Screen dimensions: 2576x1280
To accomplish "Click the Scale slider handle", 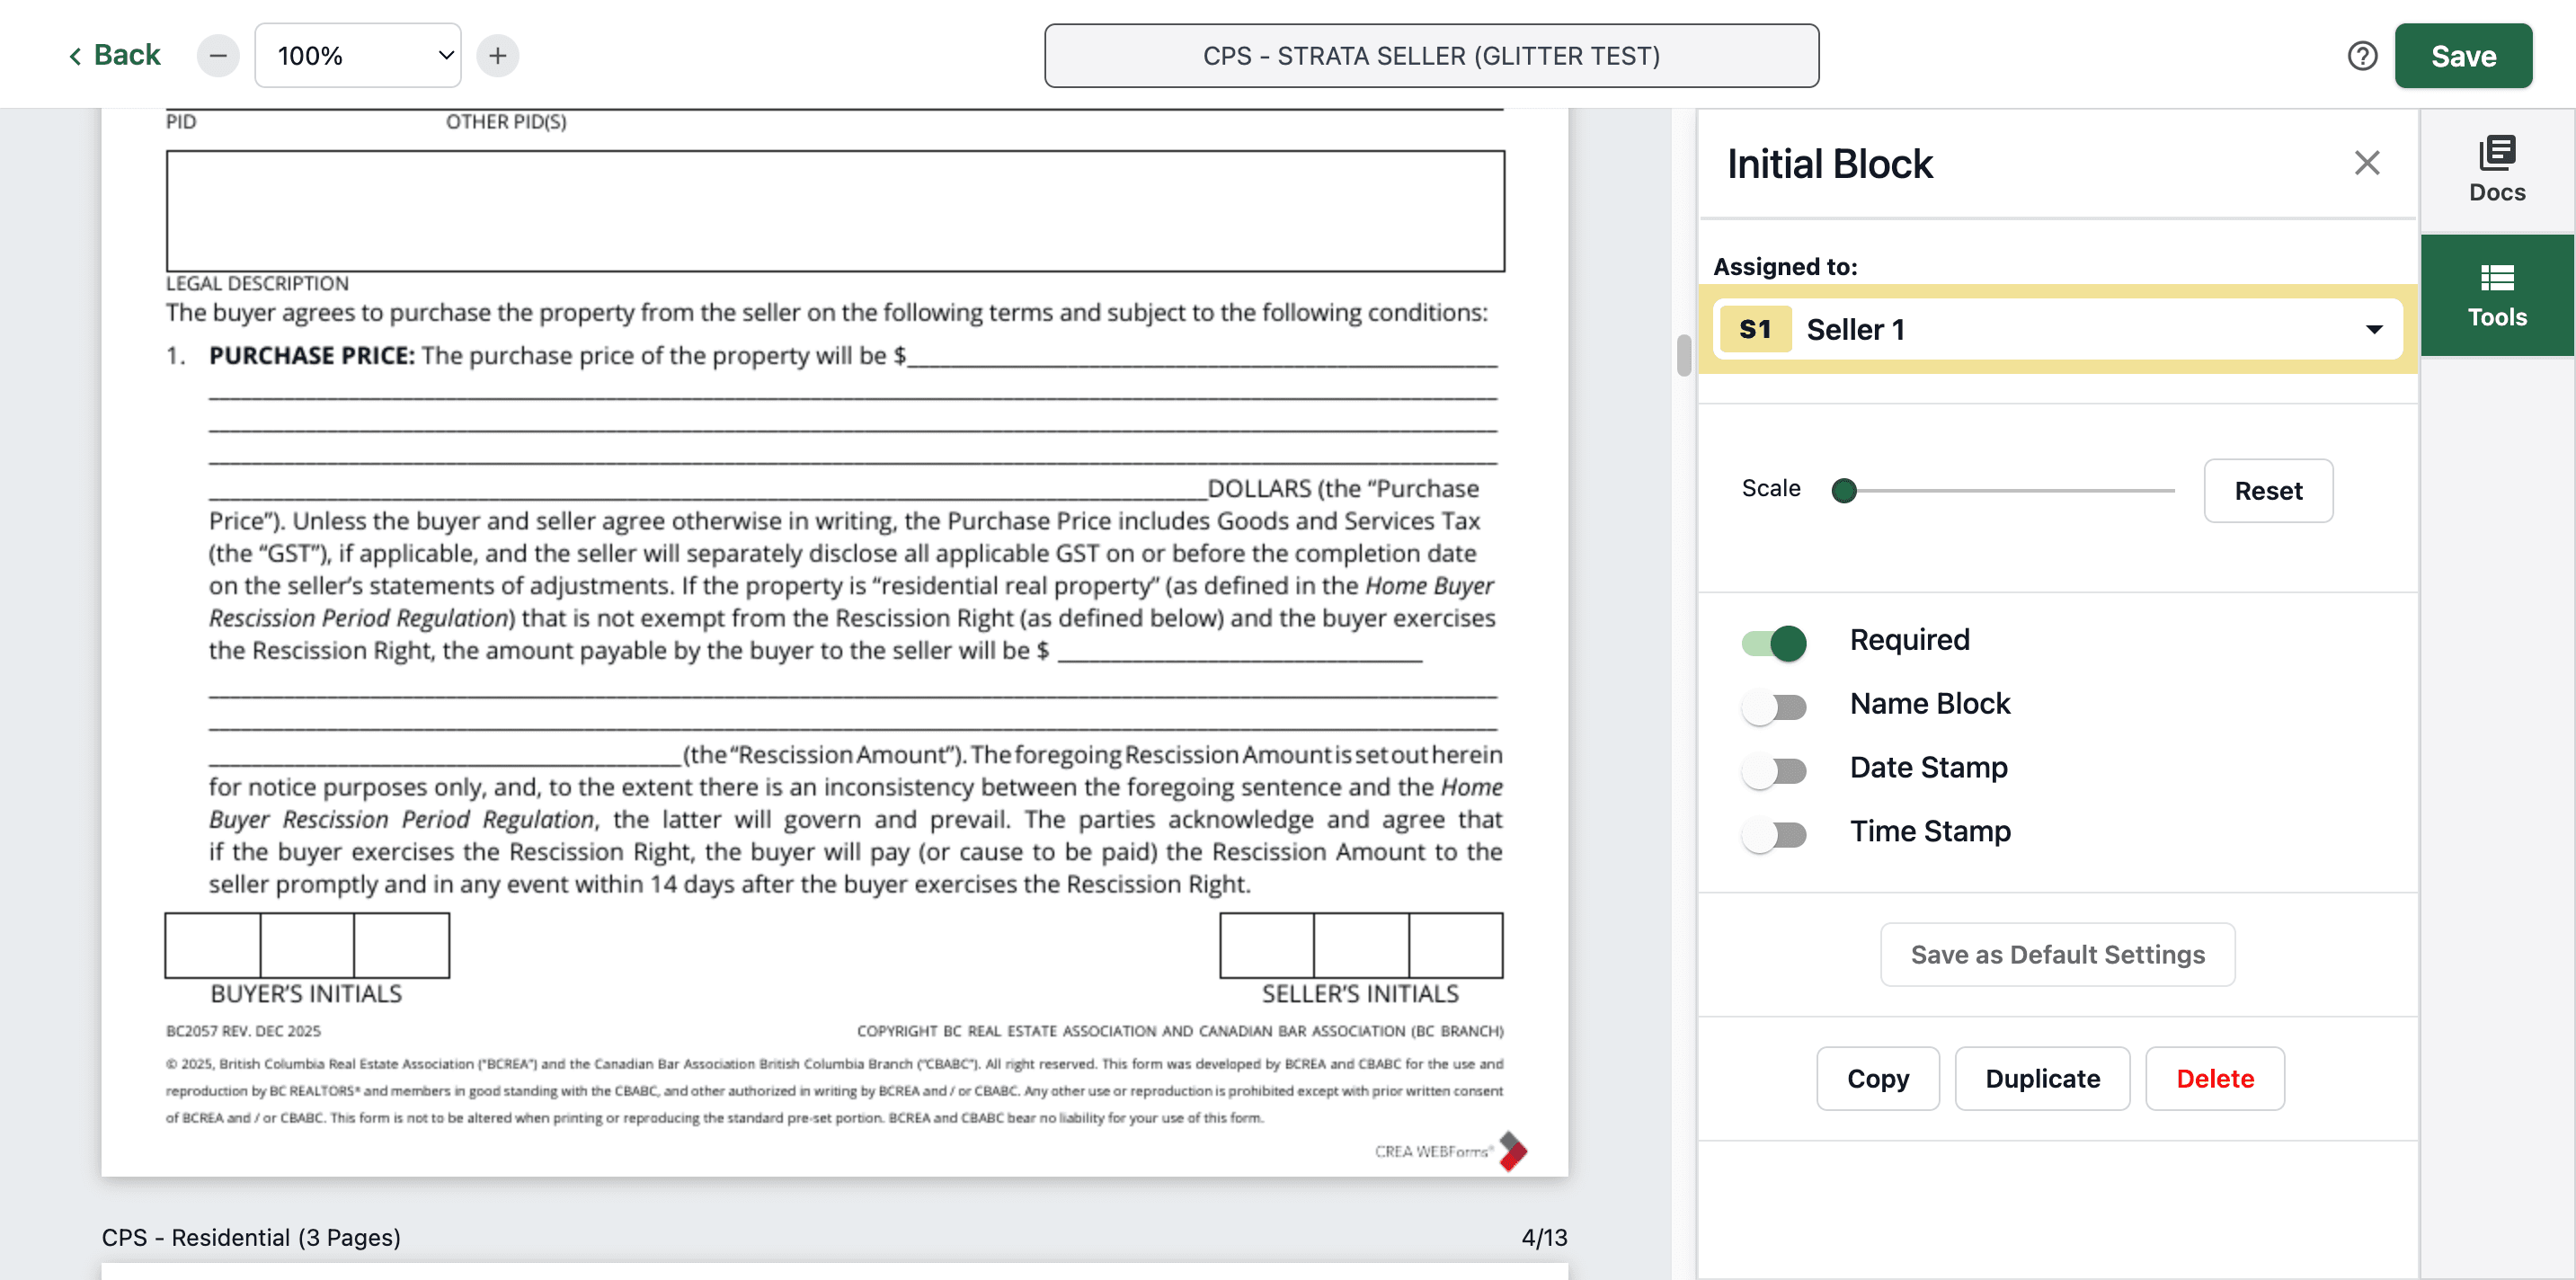I will pyautogui.click(x=1844, y=491).
